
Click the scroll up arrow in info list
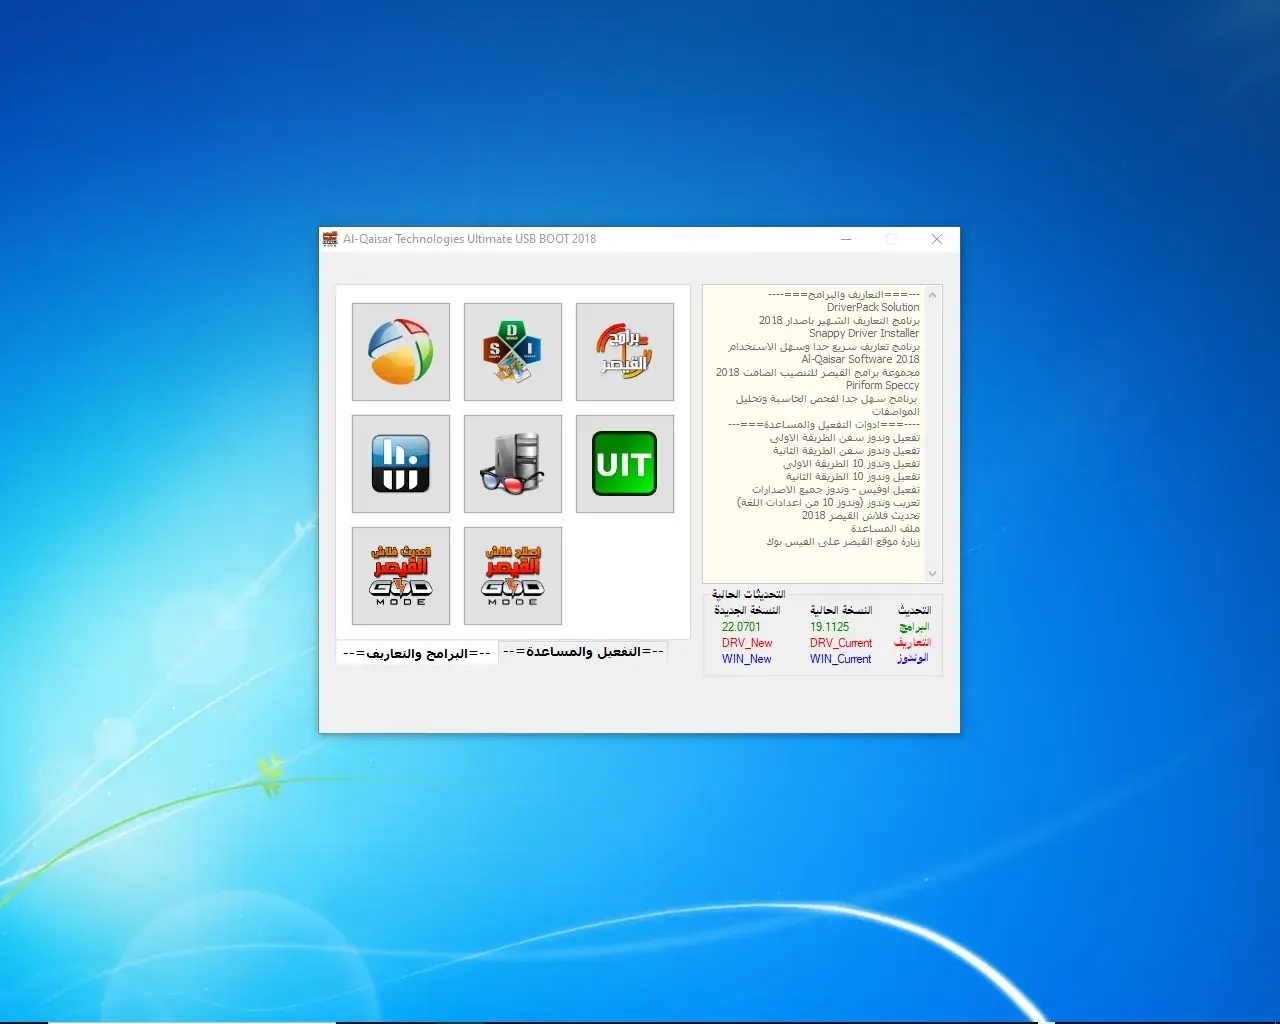pos(932,295)
